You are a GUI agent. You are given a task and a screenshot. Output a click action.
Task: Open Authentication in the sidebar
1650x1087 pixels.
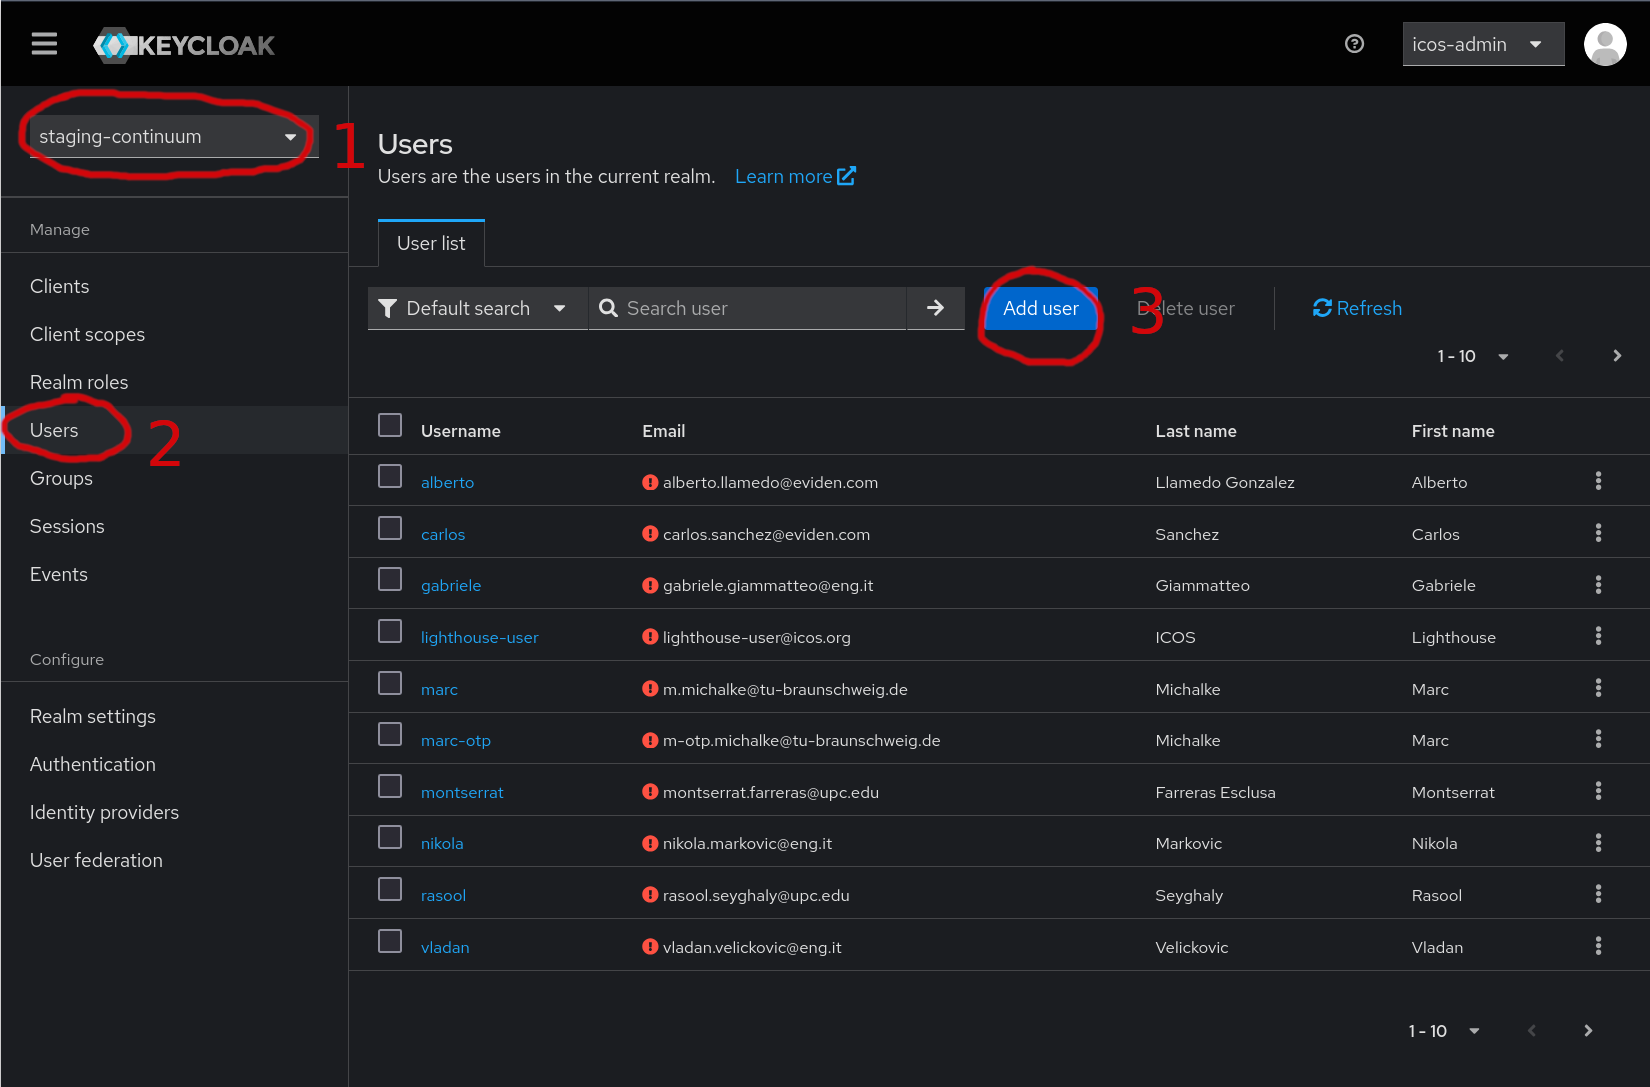pos(93,764)
